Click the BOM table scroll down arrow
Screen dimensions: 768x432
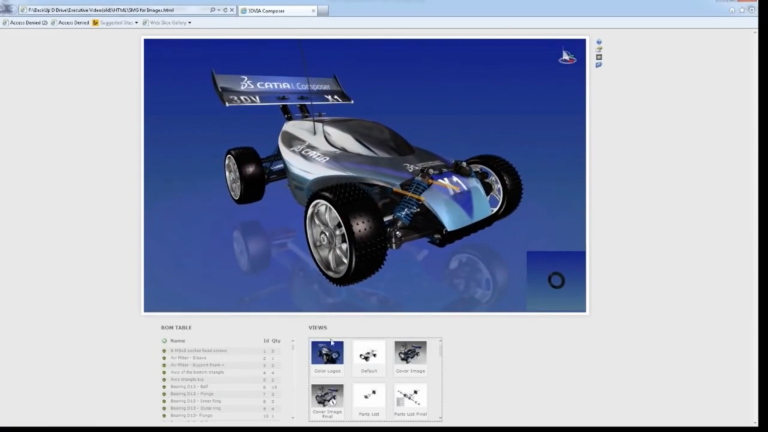tap(293, 418)
